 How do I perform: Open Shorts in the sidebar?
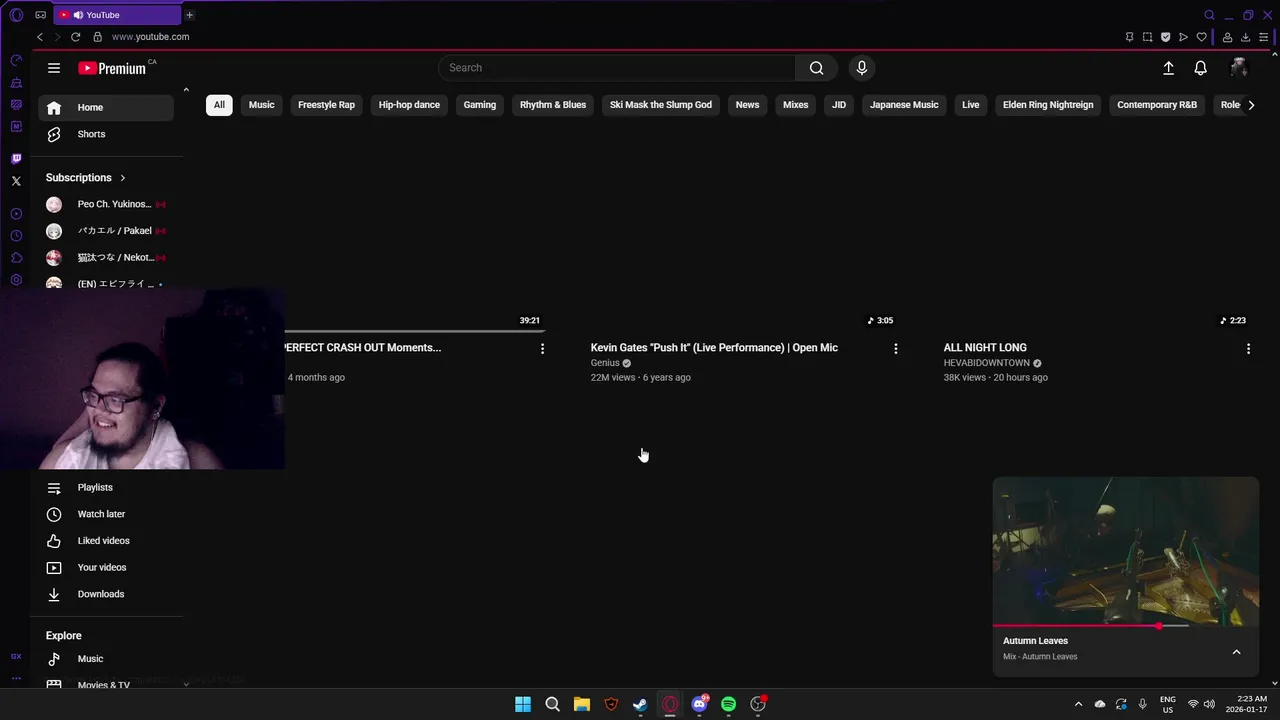point(106,134)
